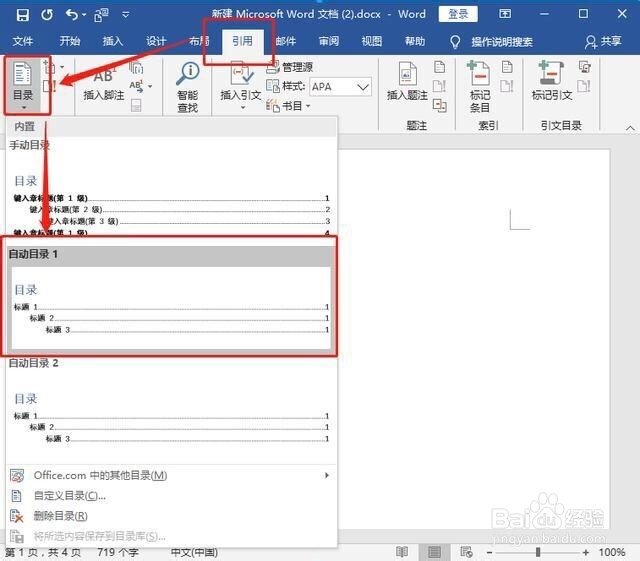Open the 书目 bibliography dropdown
The width and height of the screenshot is (640, 561).
coord(289,106)
